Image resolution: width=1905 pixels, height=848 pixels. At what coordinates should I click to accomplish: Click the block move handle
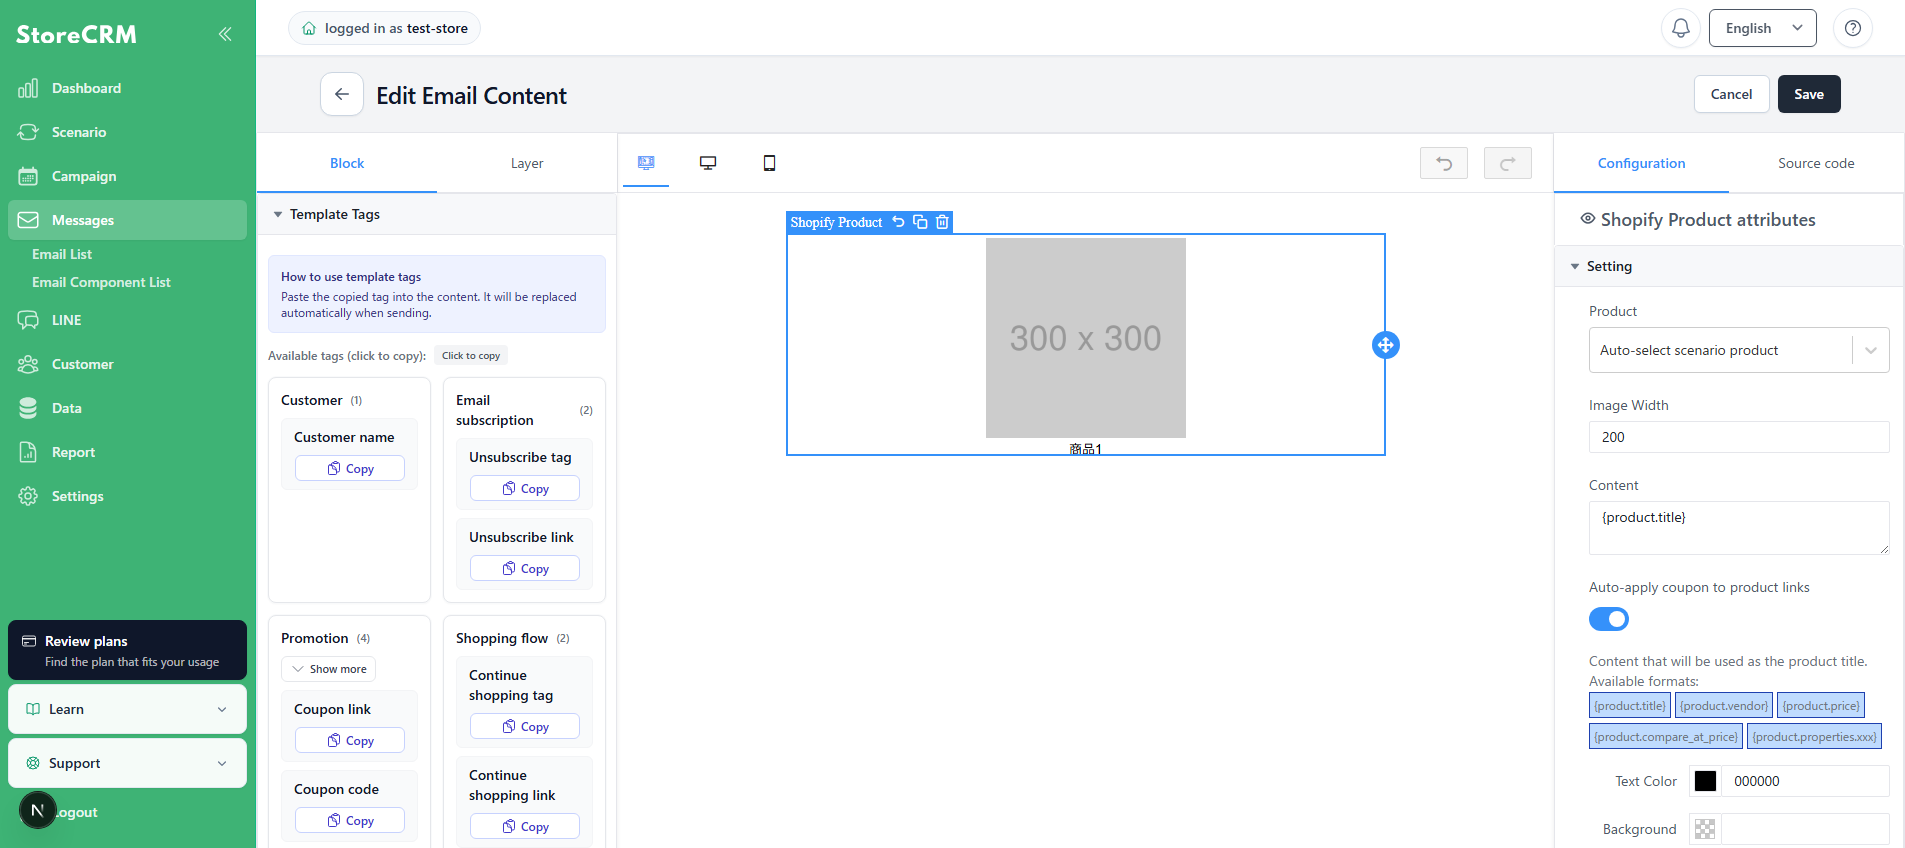1385,345
